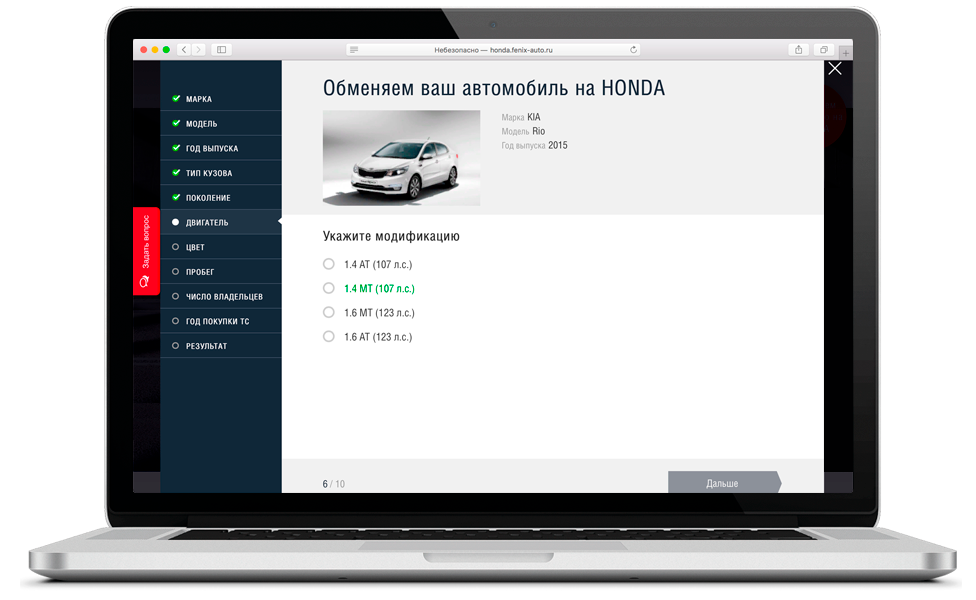
Task: Click the Дальше button
Action: pos(724,482)
